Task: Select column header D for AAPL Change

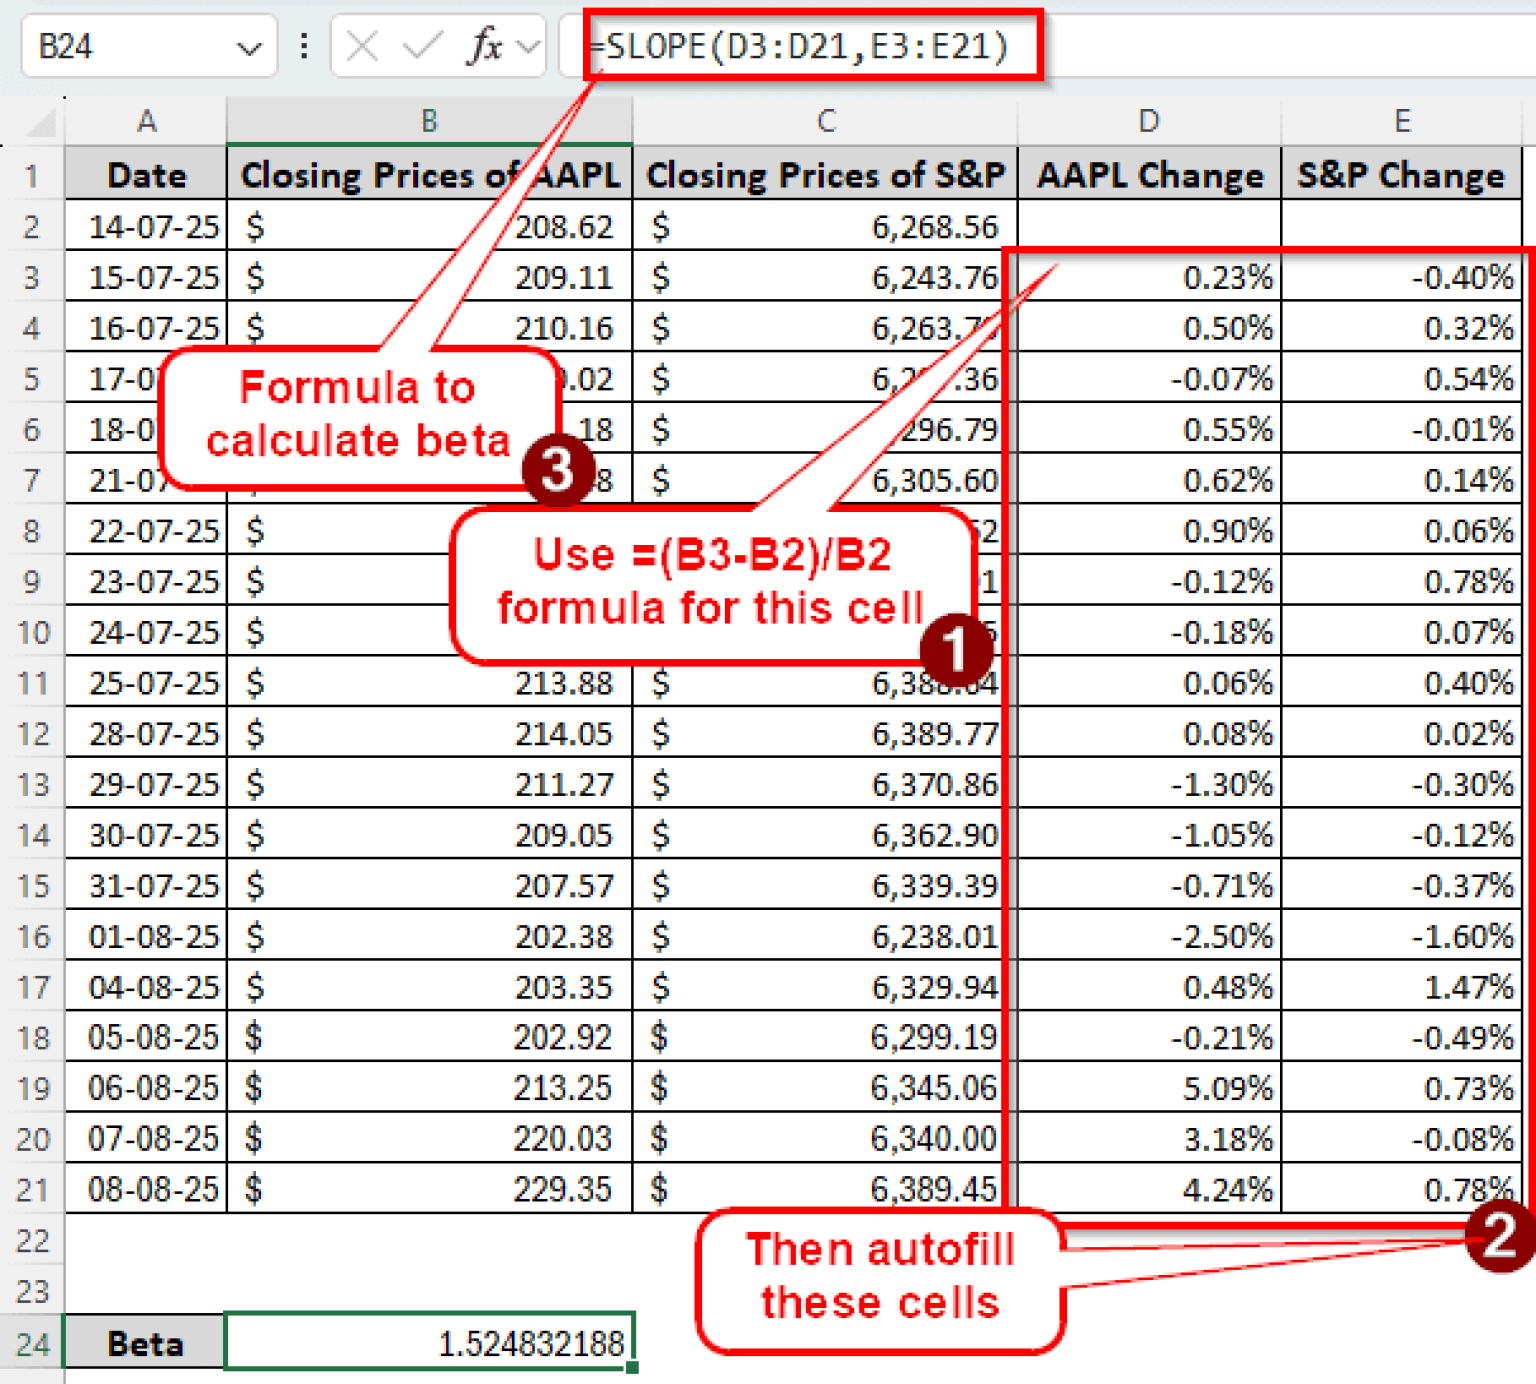Action: (1147, 120)
